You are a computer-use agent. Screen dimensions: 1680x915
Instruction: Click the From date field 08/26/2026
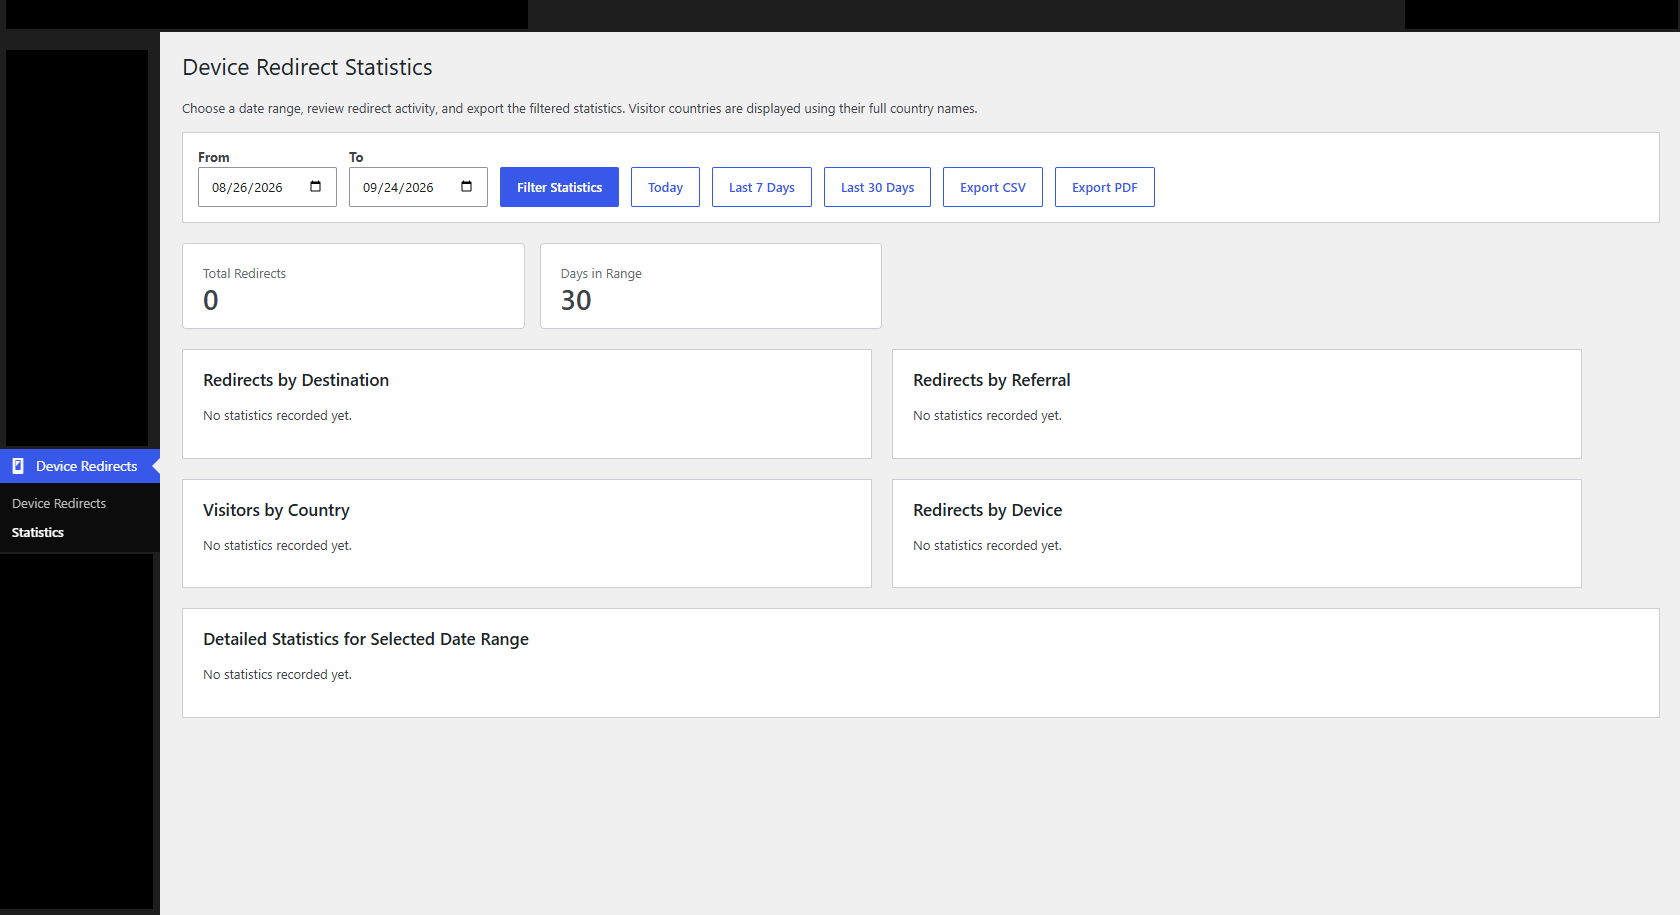[x=267, y=187]
